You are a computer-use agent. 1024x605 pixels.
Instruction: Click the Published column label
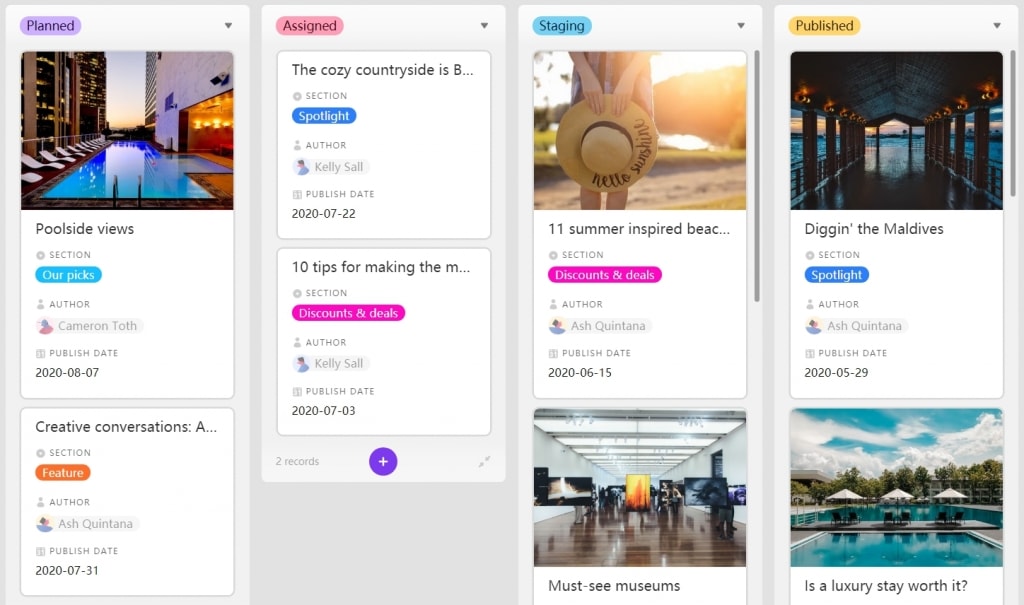(824, 25)
